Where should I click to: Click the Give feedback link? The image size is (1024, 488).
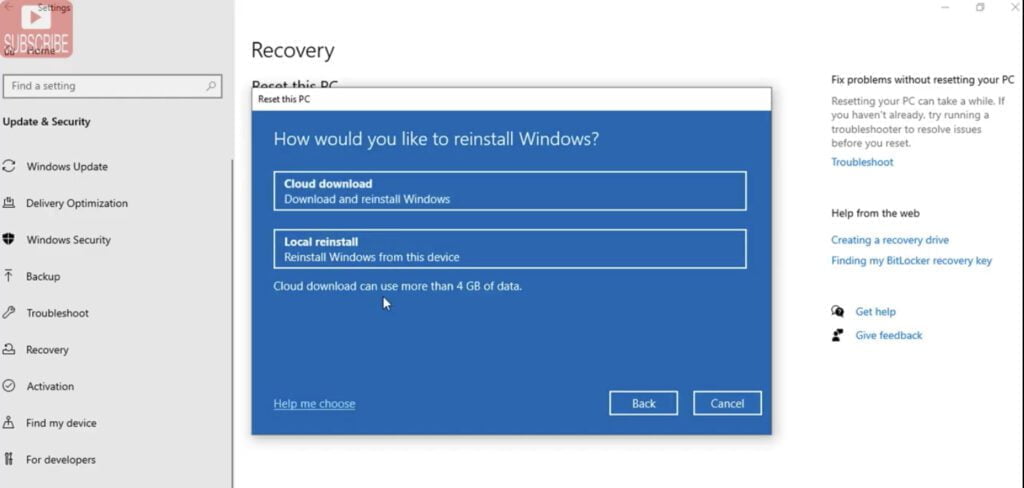point(889,335)
